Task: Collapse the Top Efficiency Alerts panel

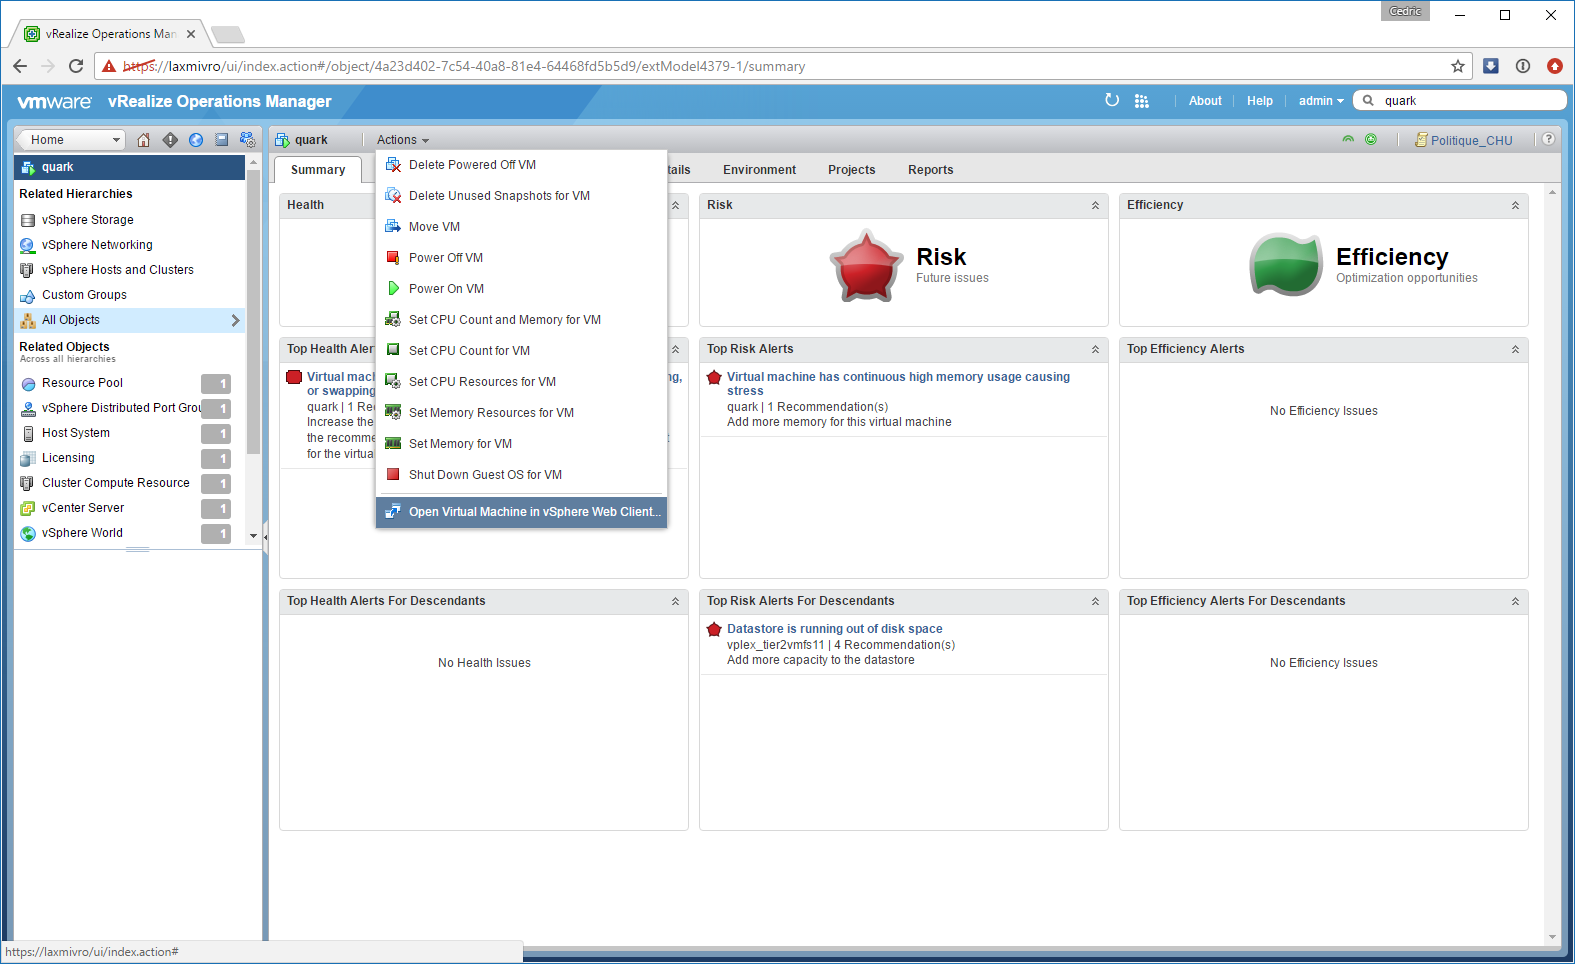Action: point(1515,349)
